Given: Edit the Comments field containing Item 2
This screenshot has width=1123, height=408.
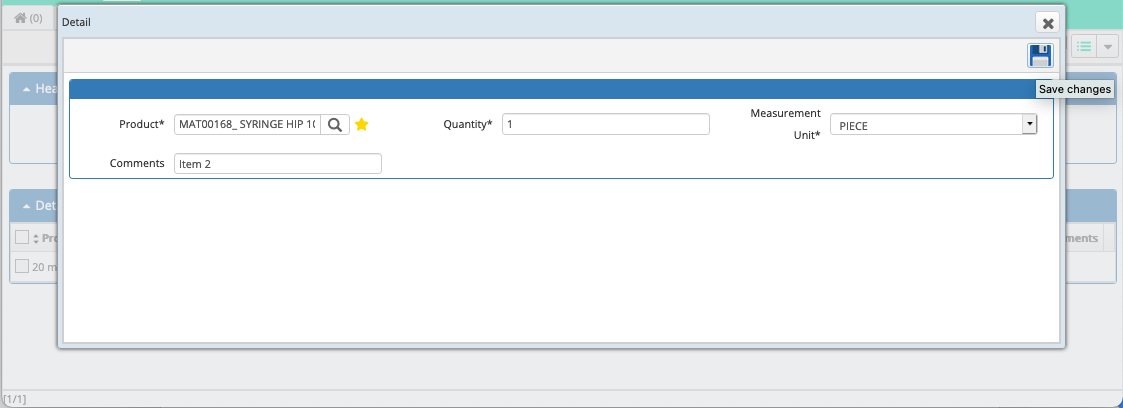Looking at the screenshot, I should [278, 163].
